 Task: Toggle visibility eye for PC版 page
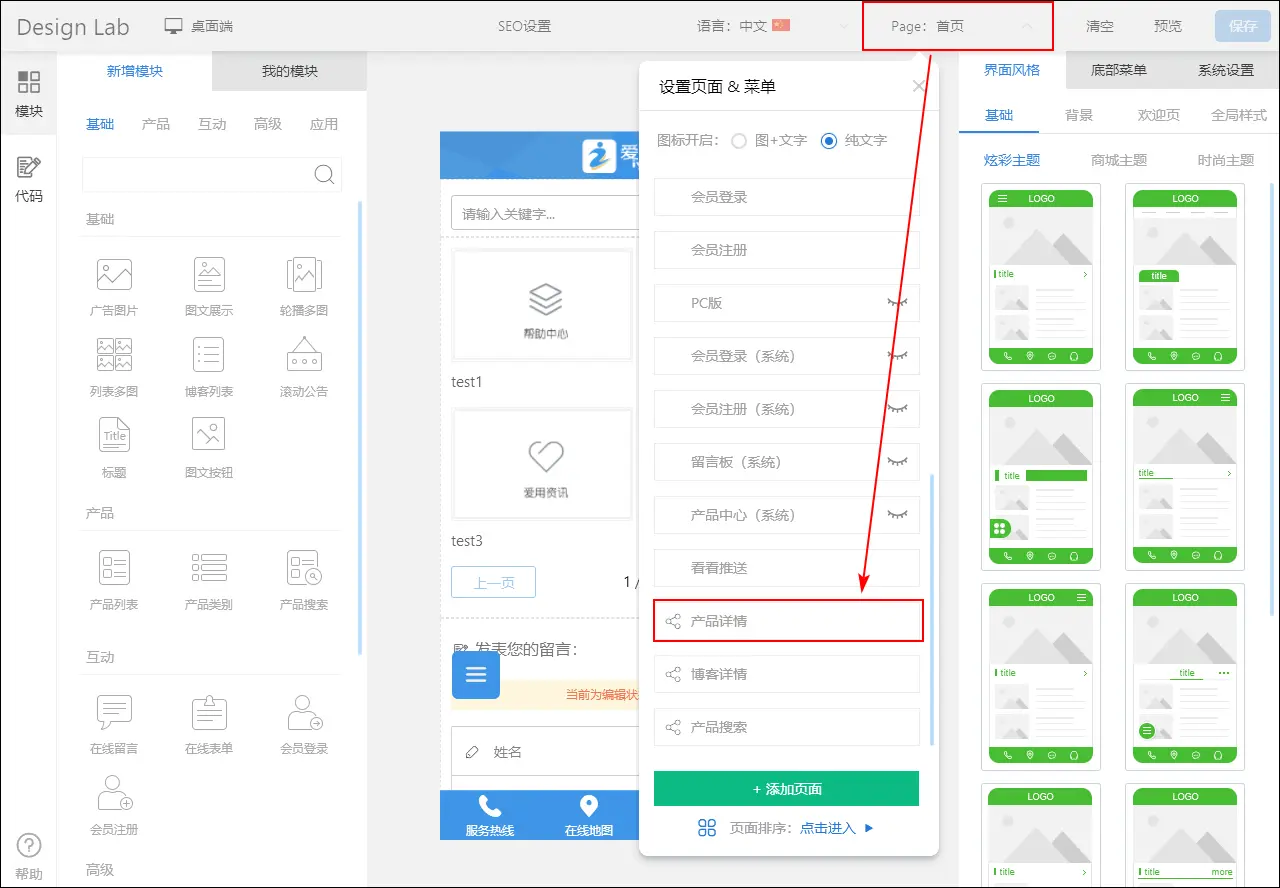pos(897,303)
